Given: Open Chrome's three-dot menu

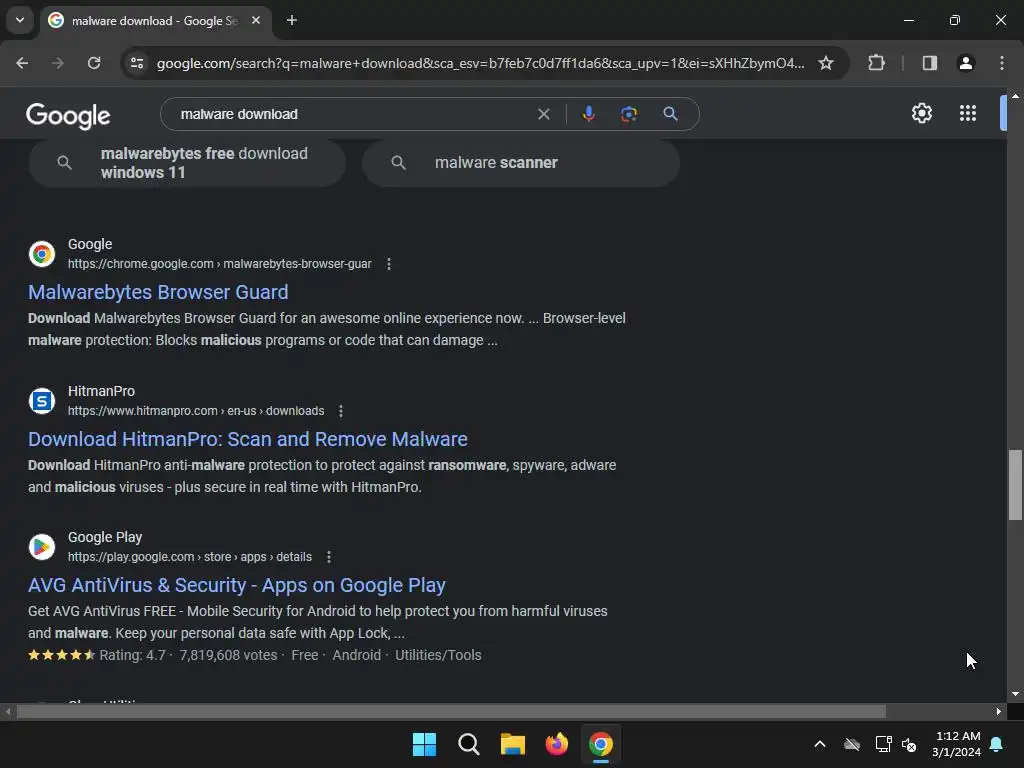Looking at the screenshot, I should (x=1002, y=63).
